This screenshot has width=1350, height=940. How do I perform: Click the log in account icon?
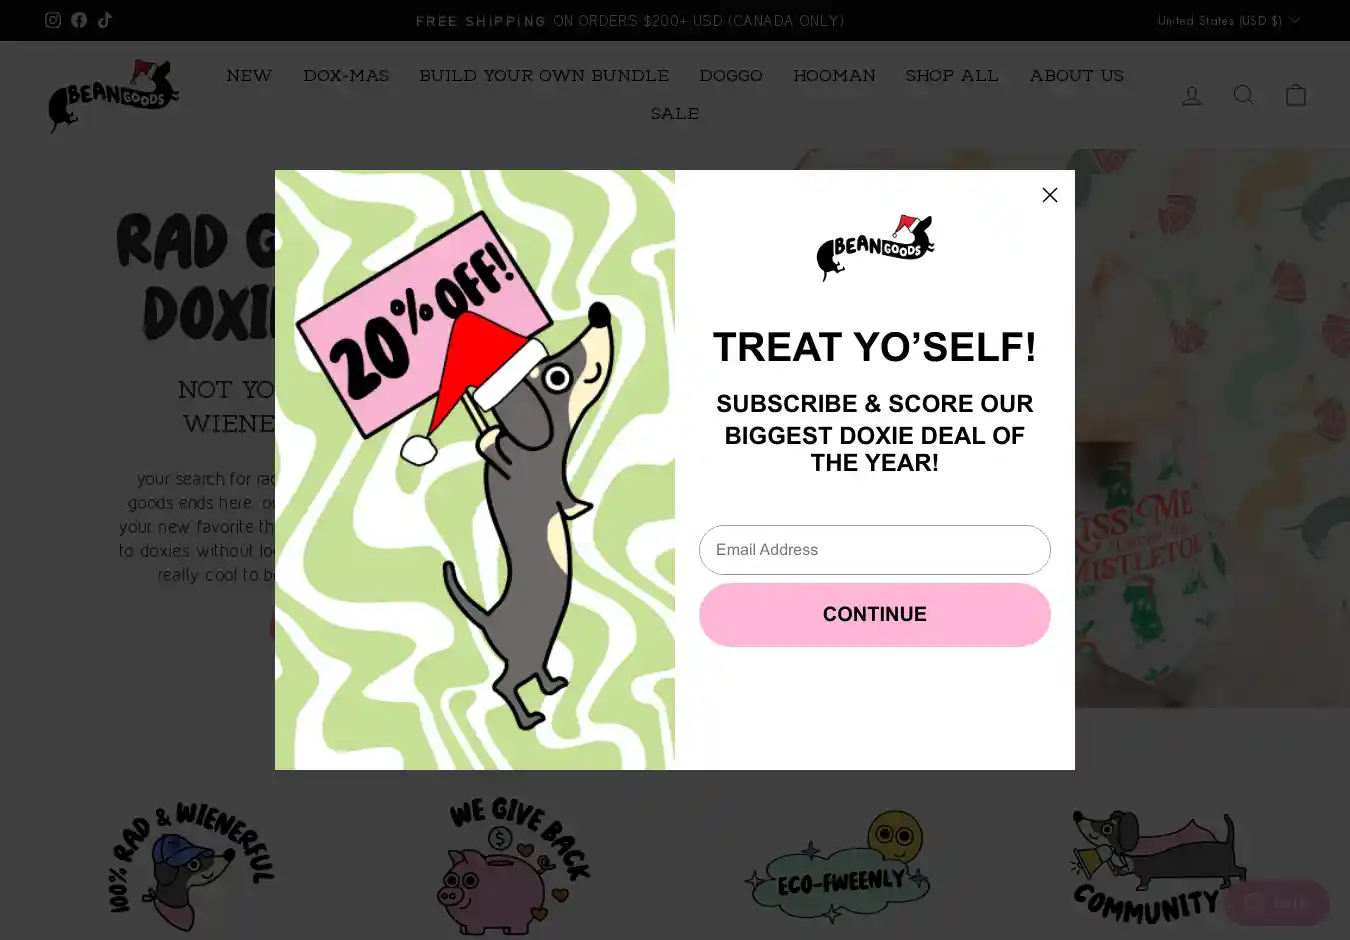(1192, 95)
